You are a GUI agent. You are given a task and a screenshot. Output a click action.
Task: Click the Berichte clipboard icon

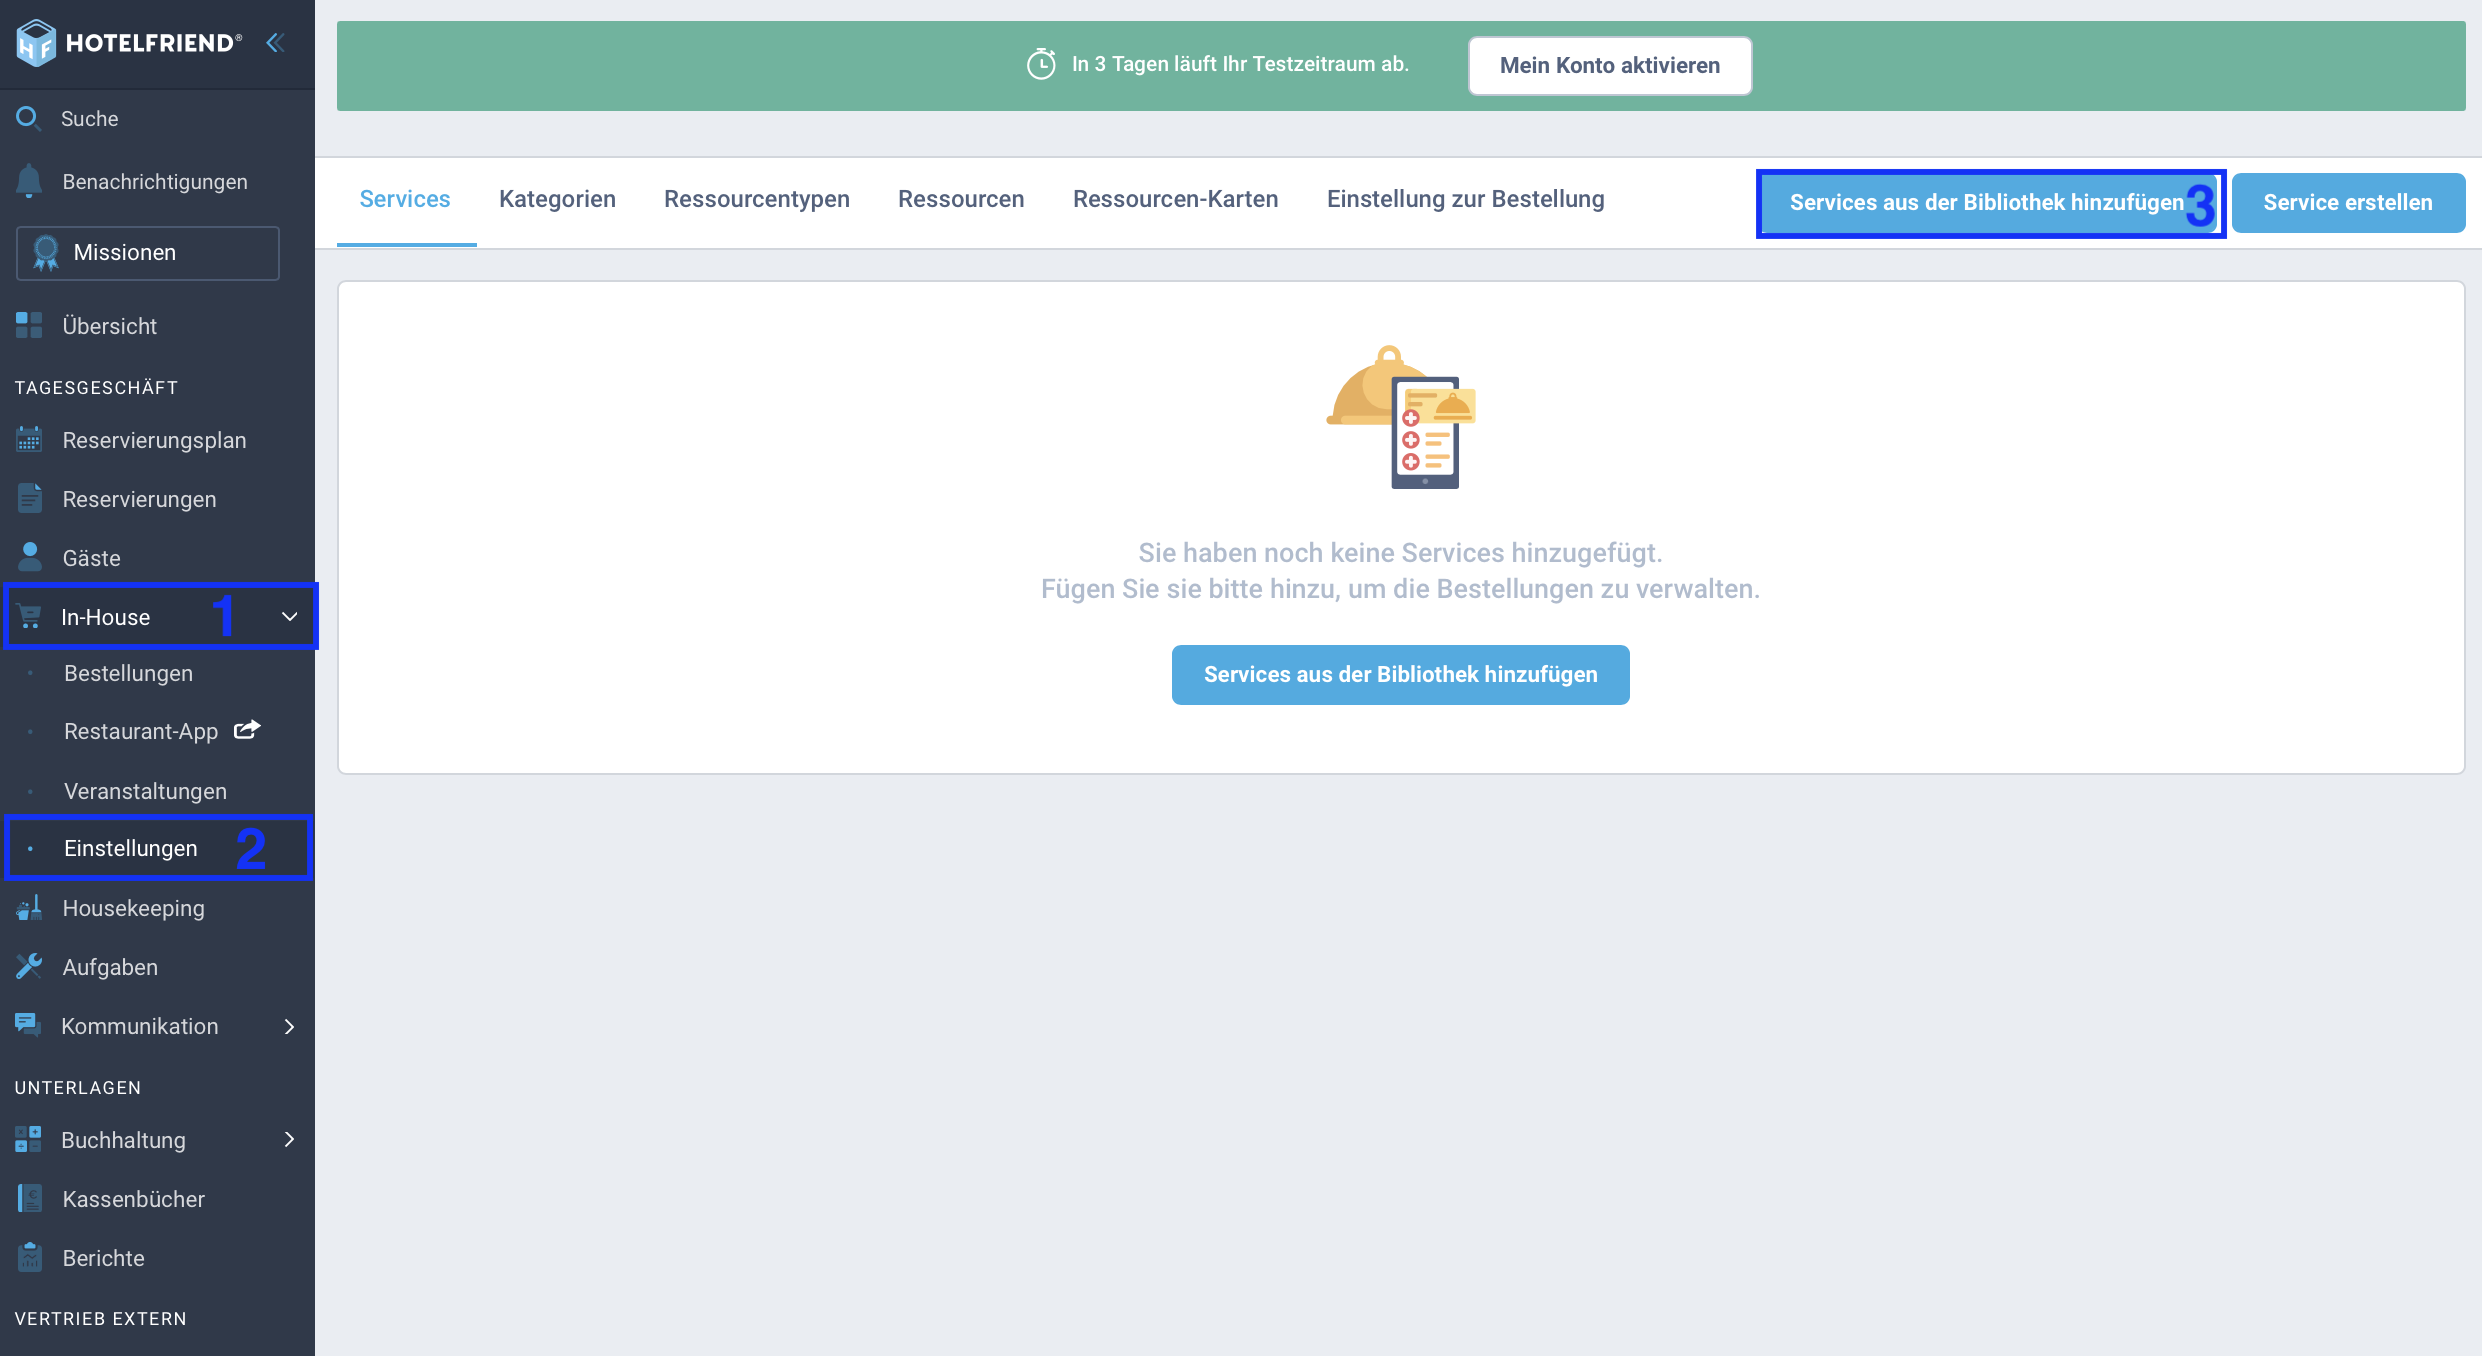30,1257
